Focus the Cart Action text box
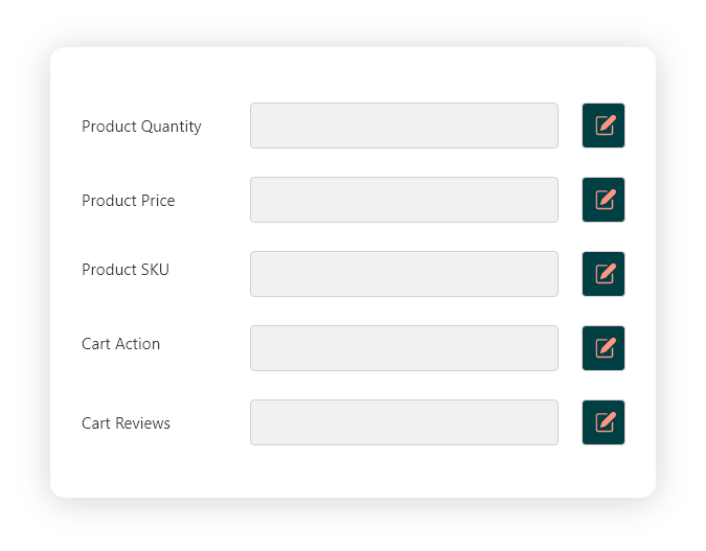The image size is (706, 551). [404, 348]
